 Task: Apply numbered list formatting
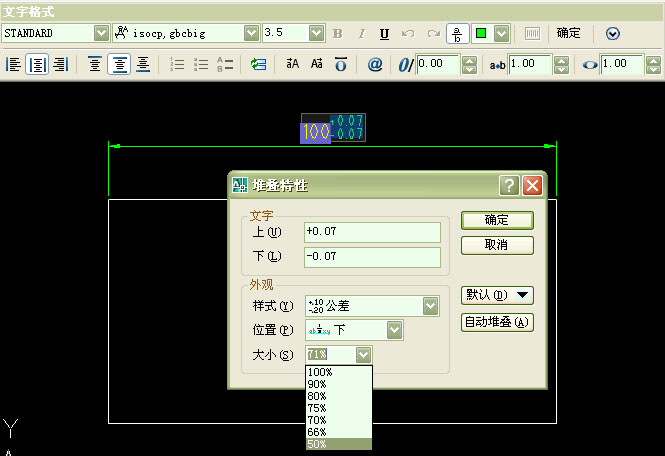coord(177,64)
